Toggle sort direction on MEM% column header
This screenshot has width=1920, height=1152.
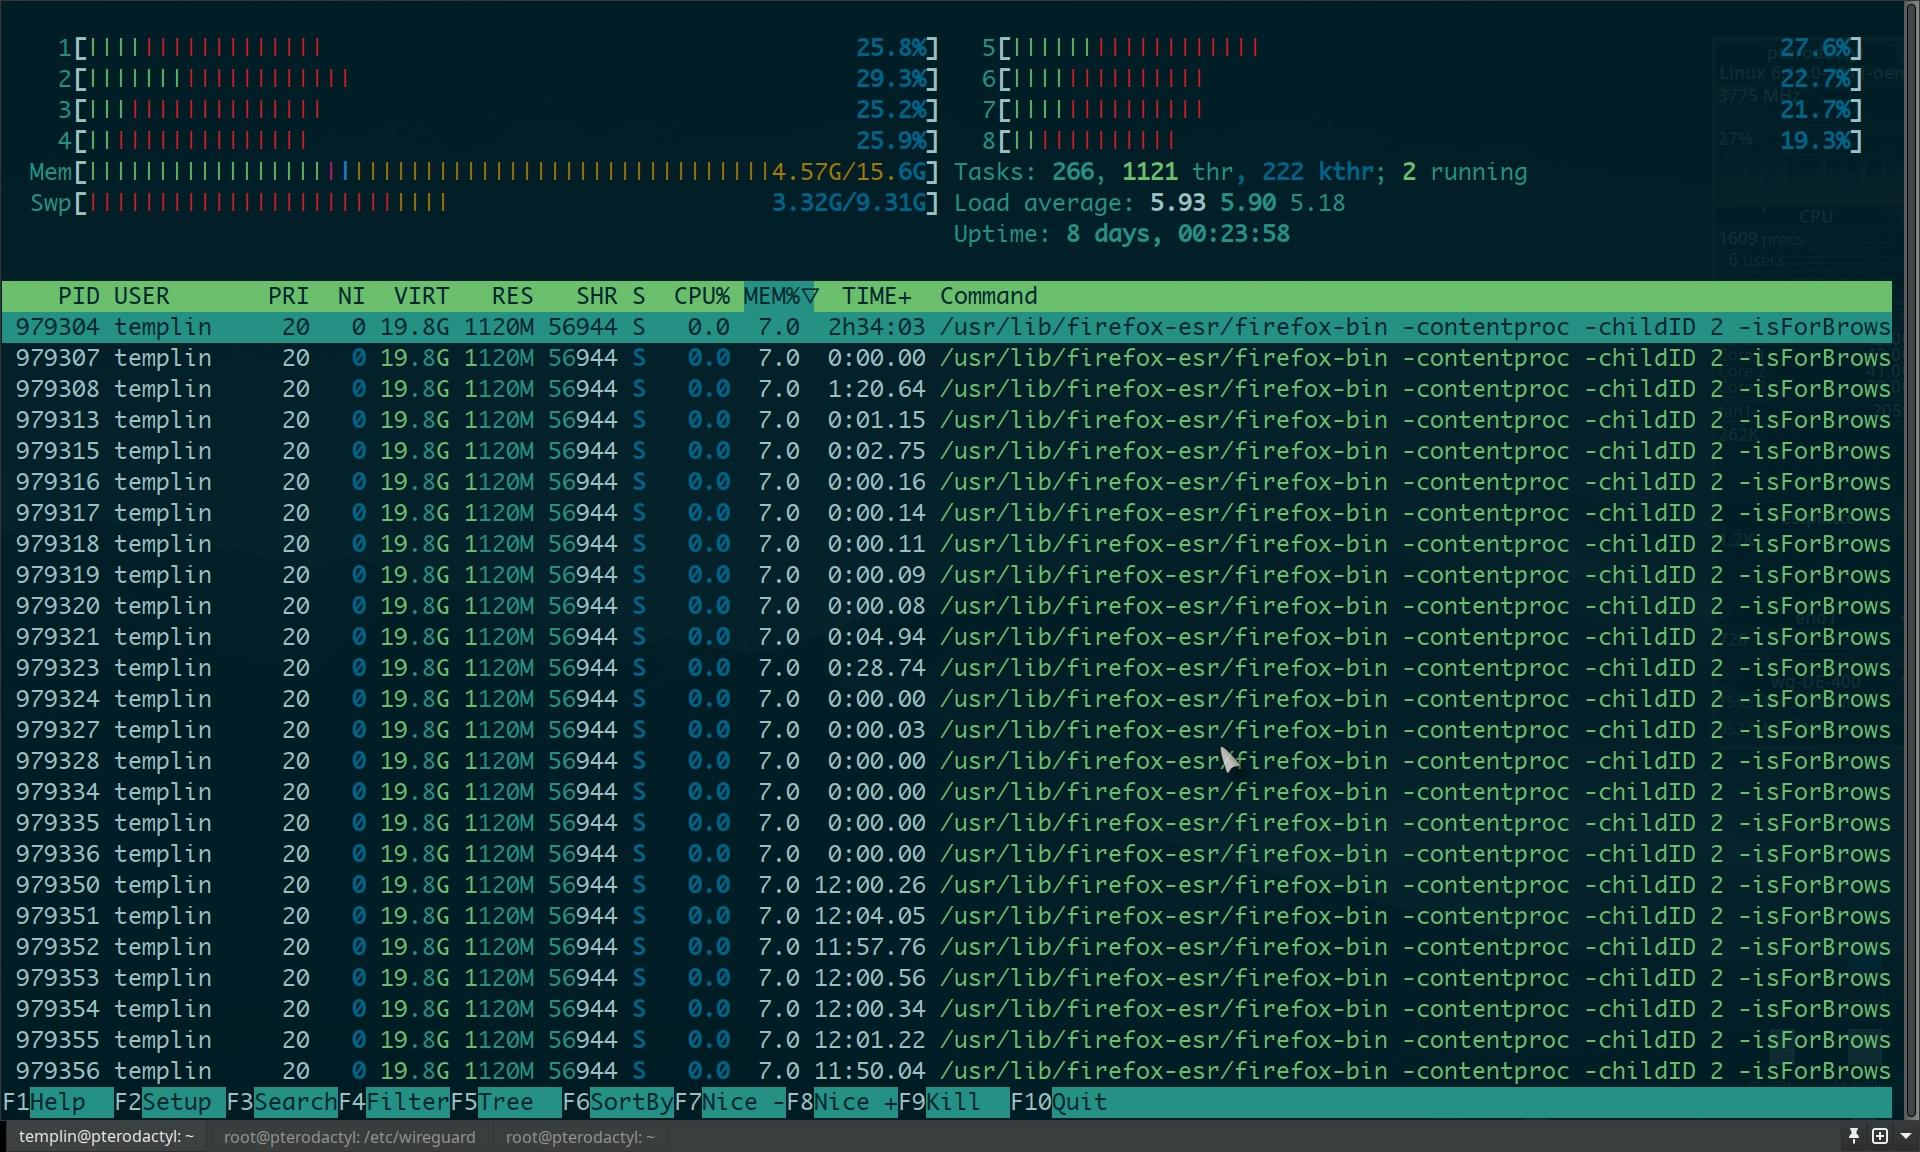780,296
